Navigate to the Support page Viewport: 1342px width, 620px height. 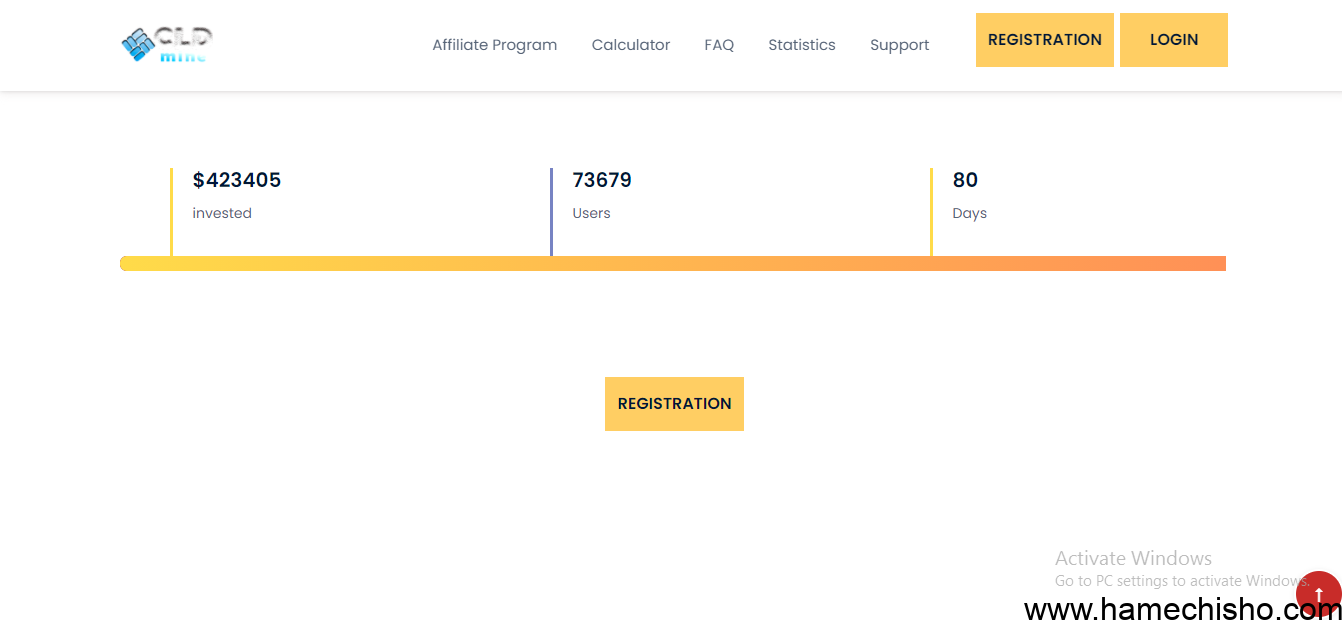pyautogui.click(x=899, y=45)
